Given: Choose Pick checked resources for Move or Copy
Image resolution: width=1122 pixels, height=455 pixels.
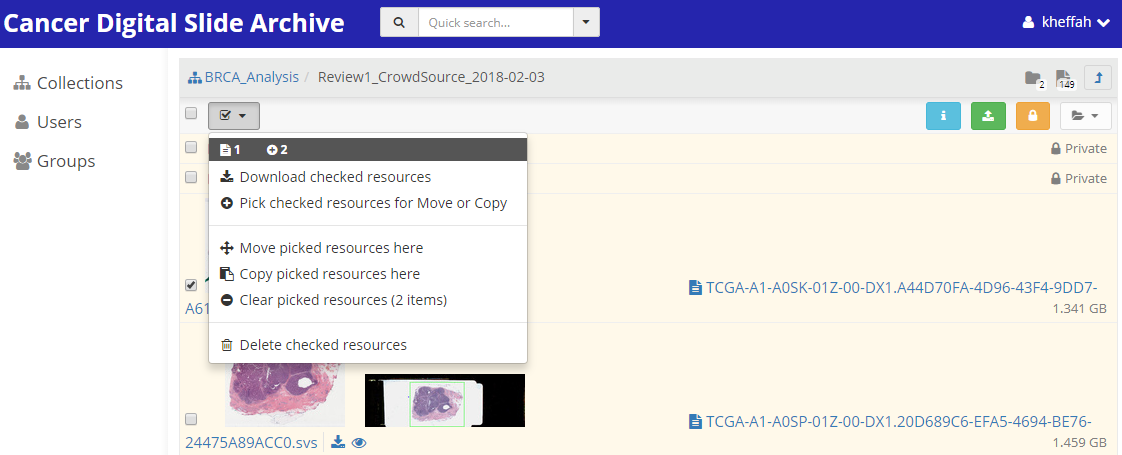Looking at the screenshot, I should [x=368, y=203].
